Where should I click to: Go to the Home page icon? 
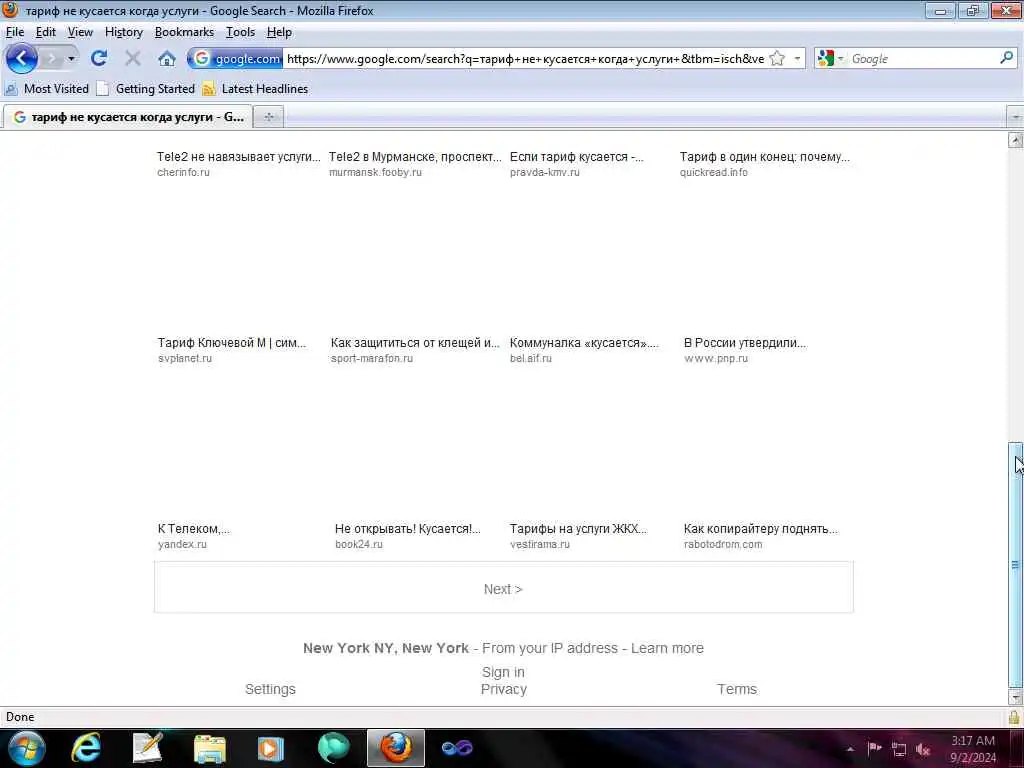[167, 59]
